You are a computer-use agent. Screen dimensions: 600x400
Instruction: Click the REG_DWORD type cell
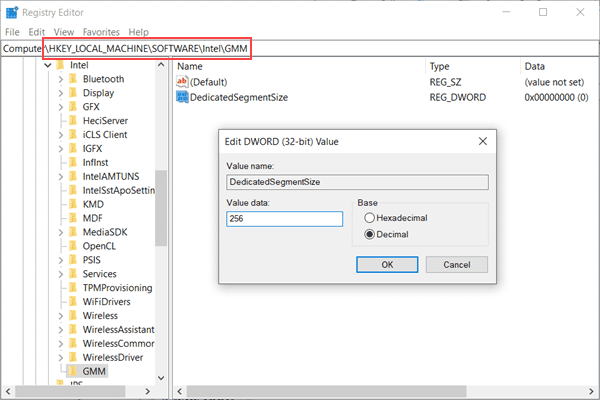tap(458, 97)
